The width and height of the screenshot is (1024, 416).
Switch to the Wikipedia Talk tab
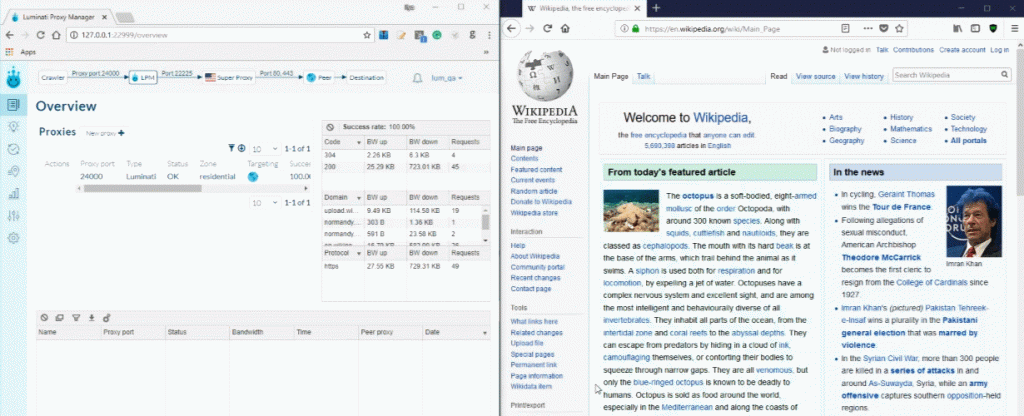point(644,76)
